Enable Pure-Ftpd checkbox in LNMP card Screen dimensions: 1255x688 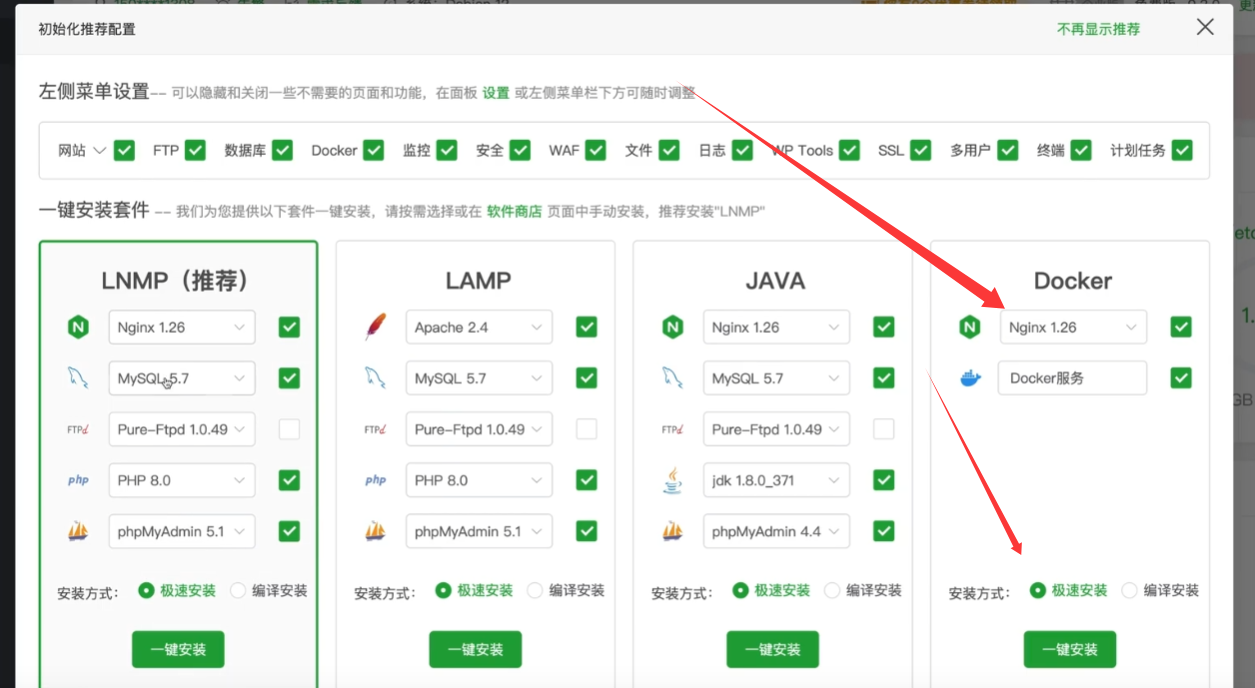pos(289,429)
